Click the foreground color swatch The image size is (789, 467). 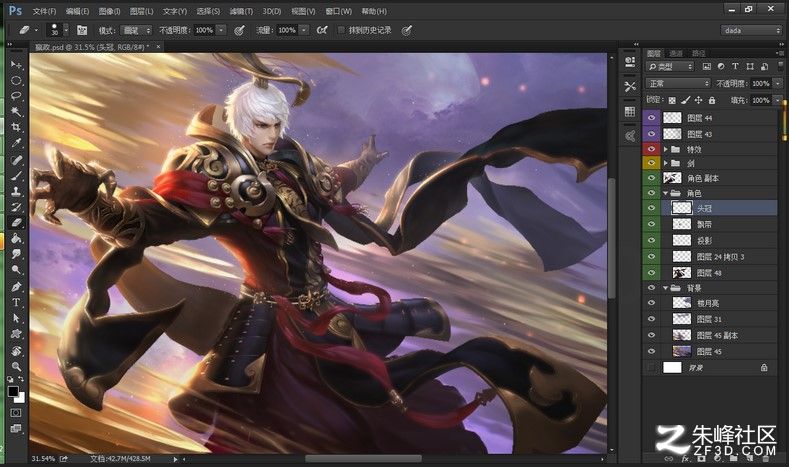(x=13, y=392)
